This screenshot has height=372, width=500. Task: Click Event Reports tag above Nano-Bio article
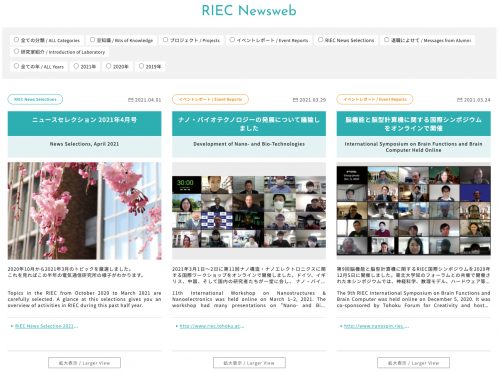coord(210,99)
